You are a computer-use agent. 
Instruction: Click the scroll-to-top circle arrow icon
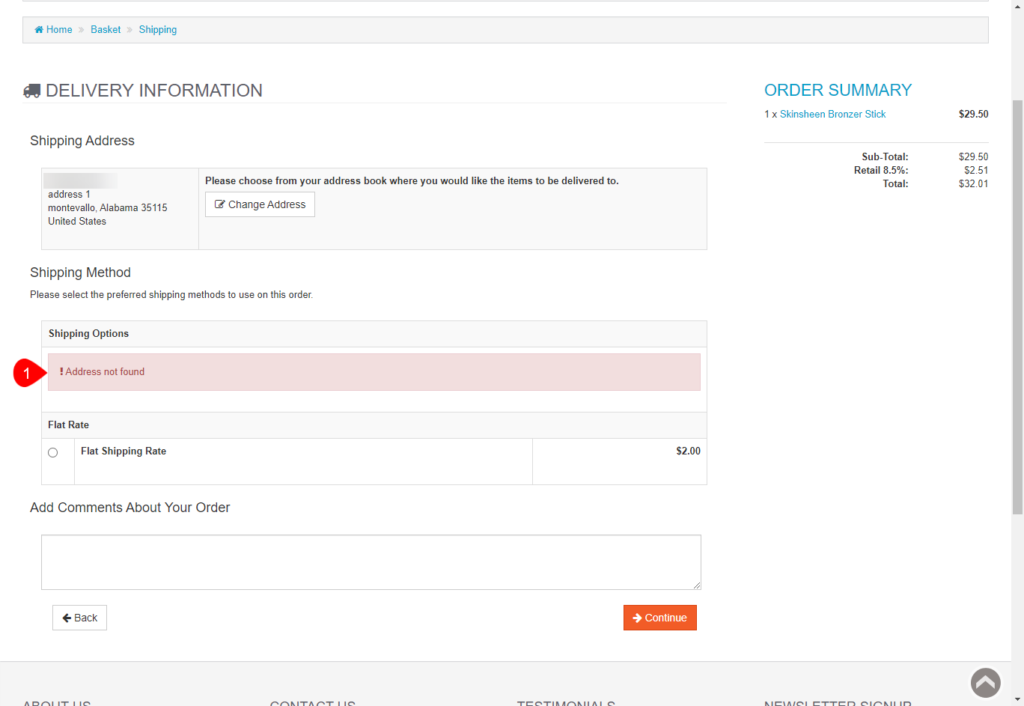[x=985, y=682]
